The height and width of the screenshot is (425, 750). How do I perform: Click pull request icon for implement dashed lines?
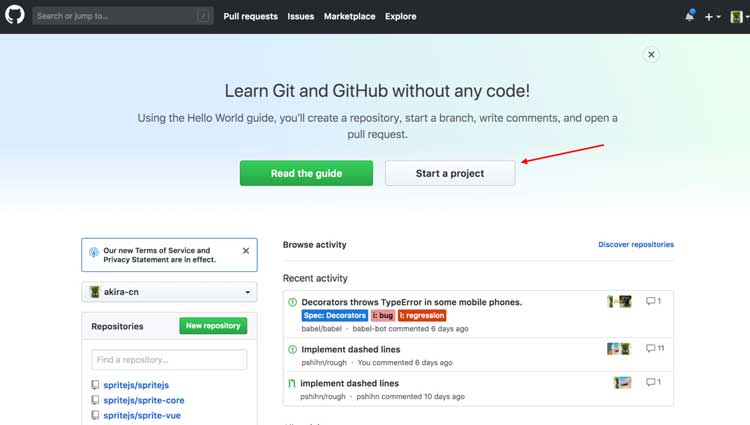point(292,383)
